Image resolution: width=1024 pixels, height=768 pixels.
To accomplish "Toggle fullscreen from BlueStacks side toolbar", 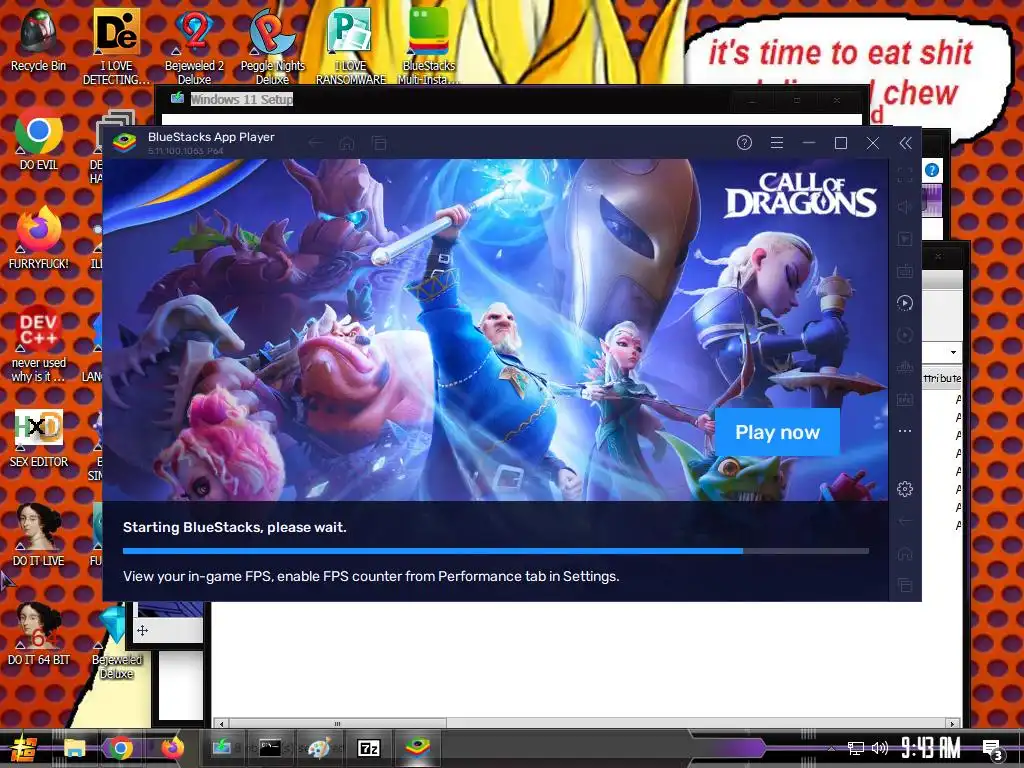I will pos(905,174).
